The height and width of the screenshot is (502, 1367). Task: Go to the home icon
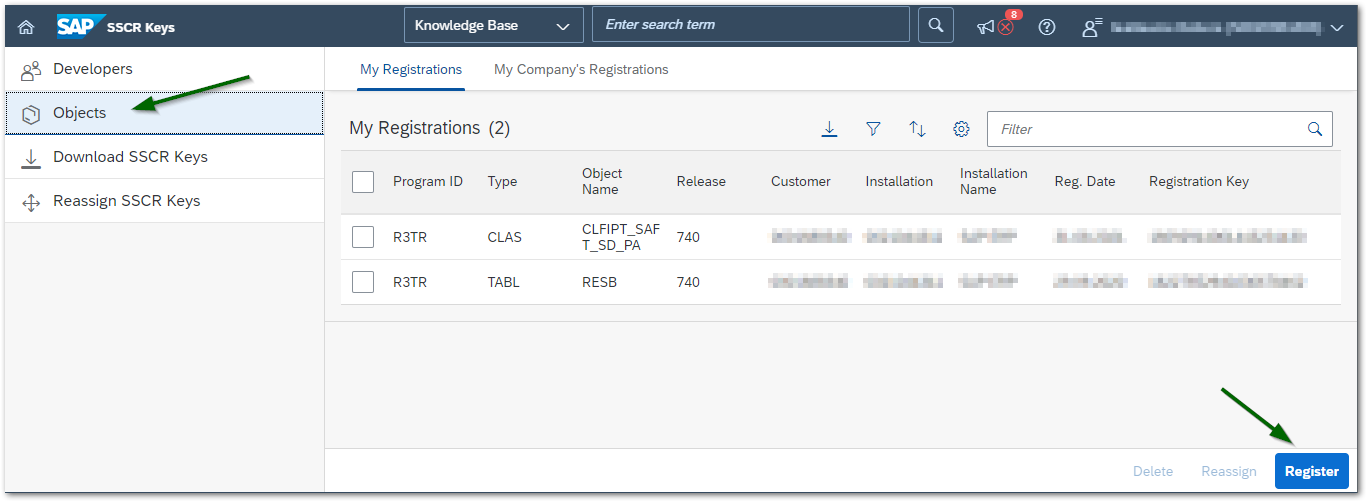[x=26, y=27]
